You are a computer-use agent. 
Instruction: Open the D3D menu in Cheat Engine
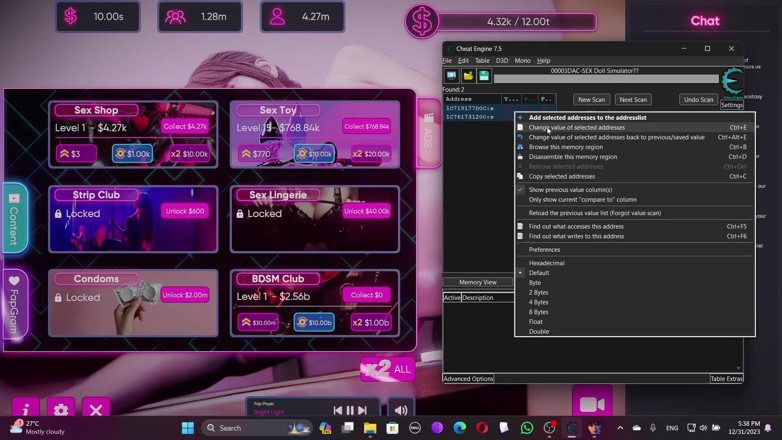pyautogui.click(x=502, y=61)
